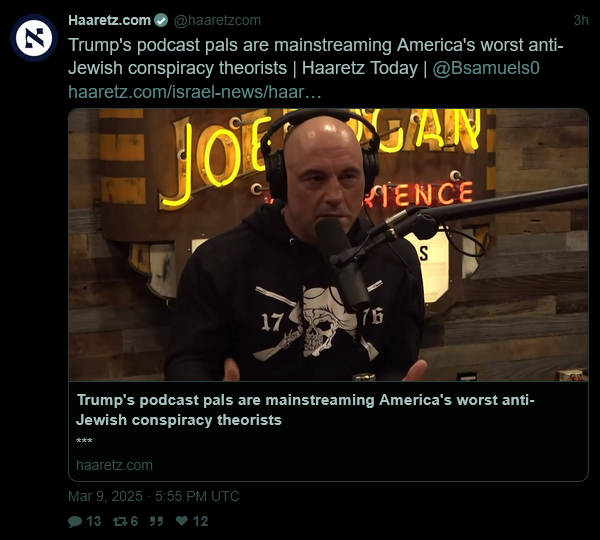Open the @haaretzcom handle link

coord(217,20)
